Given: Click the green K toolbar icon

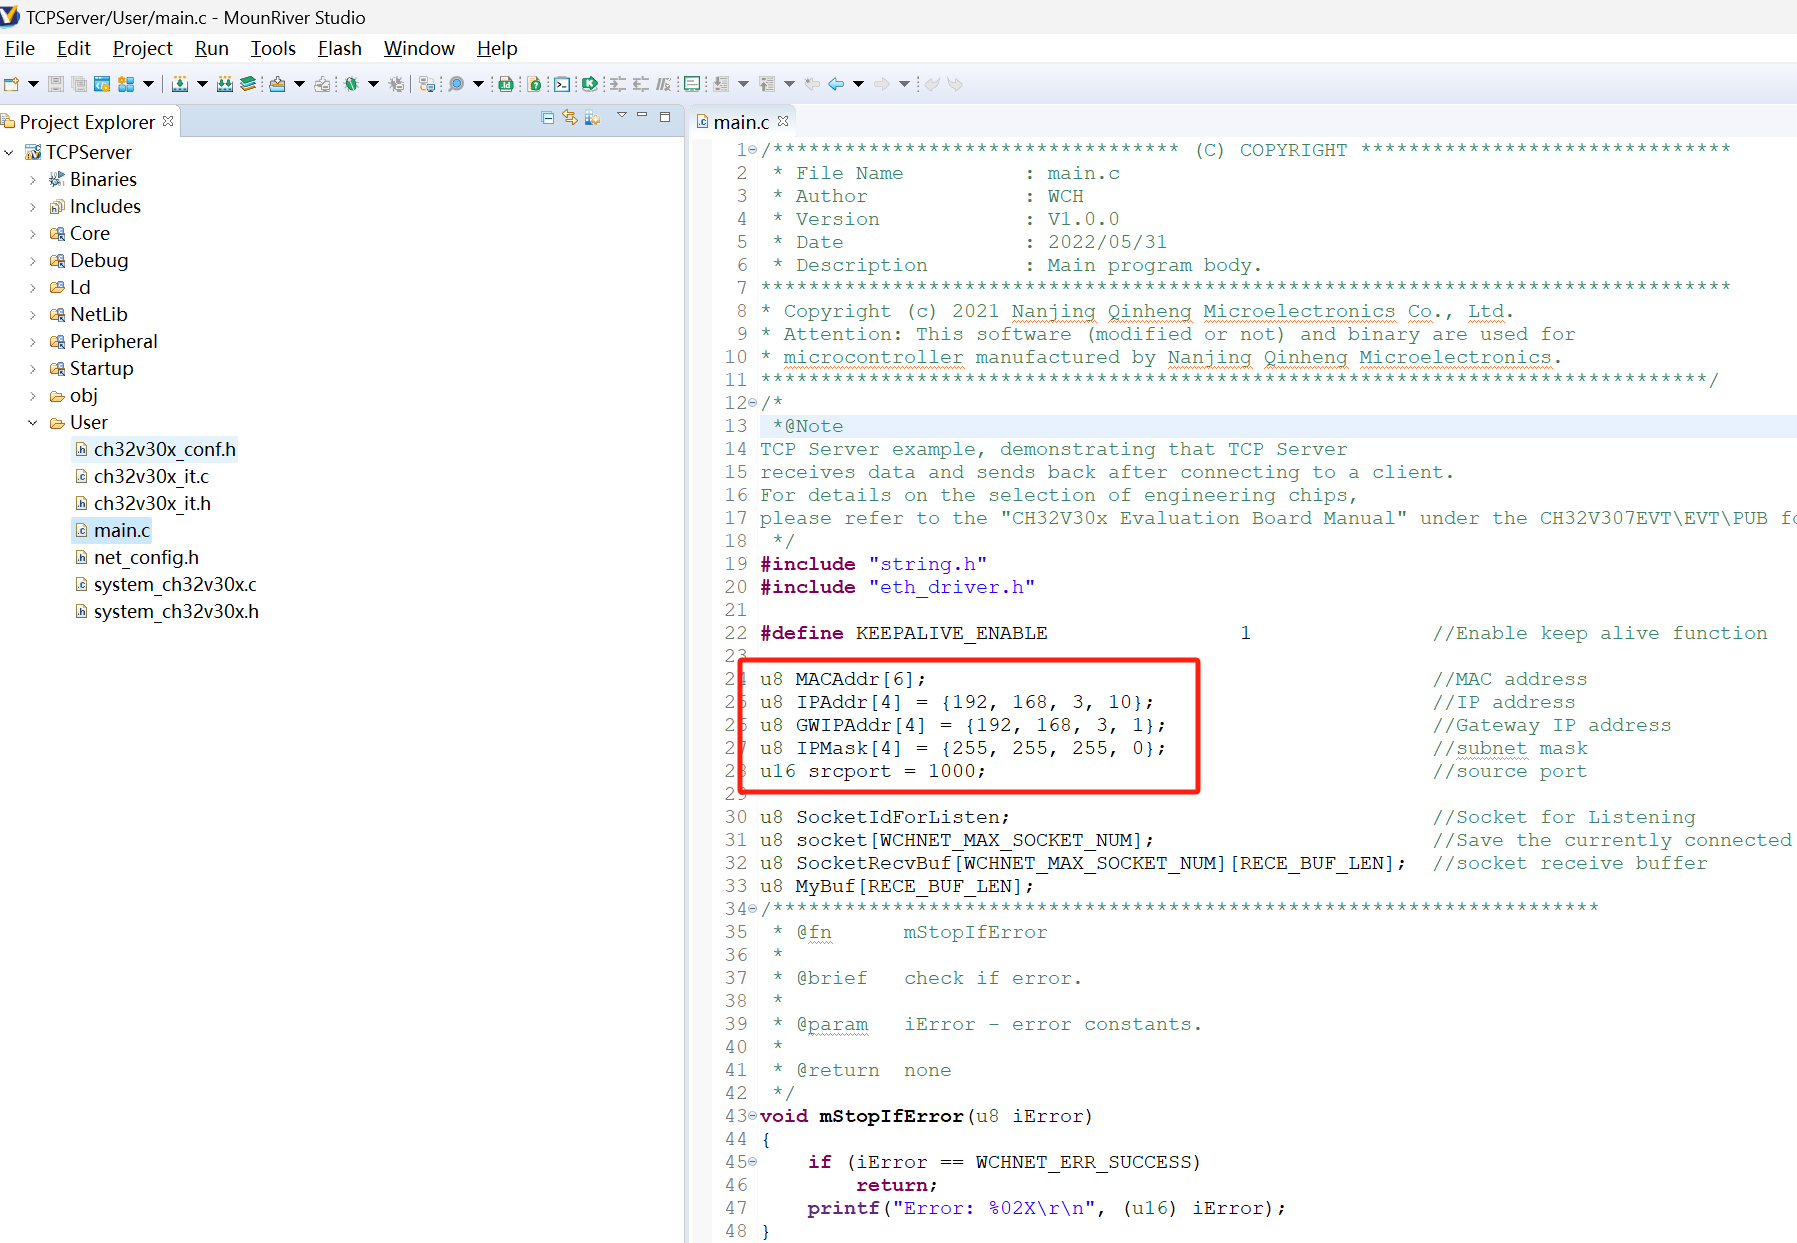Looking at the screenshot, I should coord(590,84).
